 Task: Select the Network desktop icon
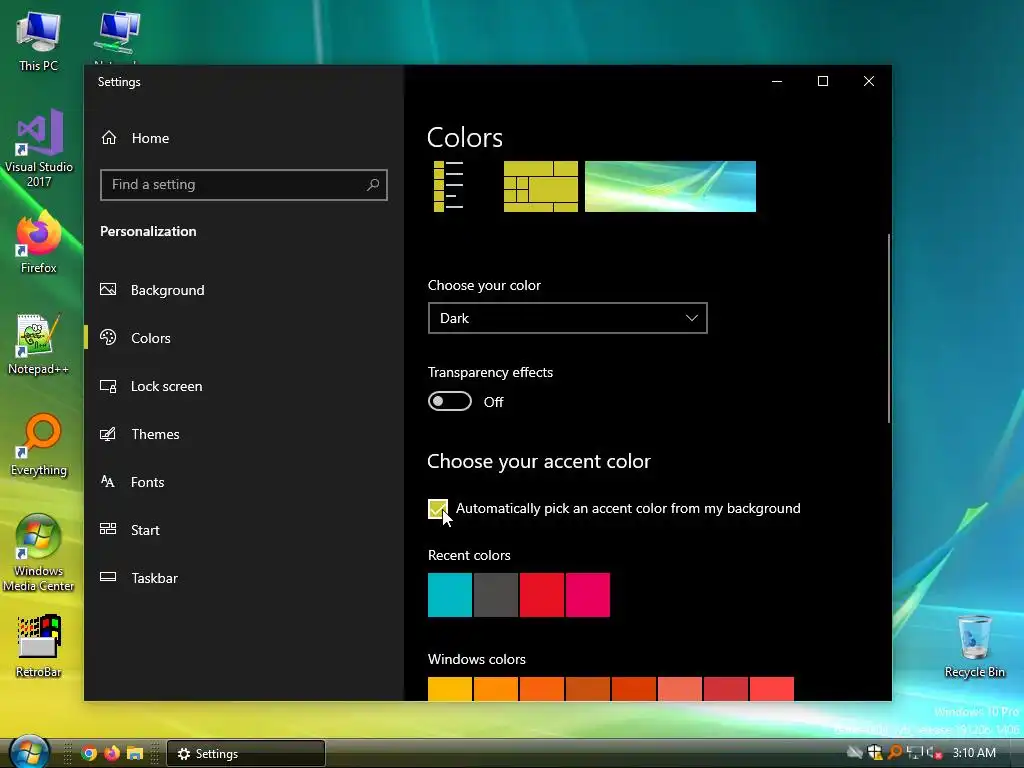116,36
